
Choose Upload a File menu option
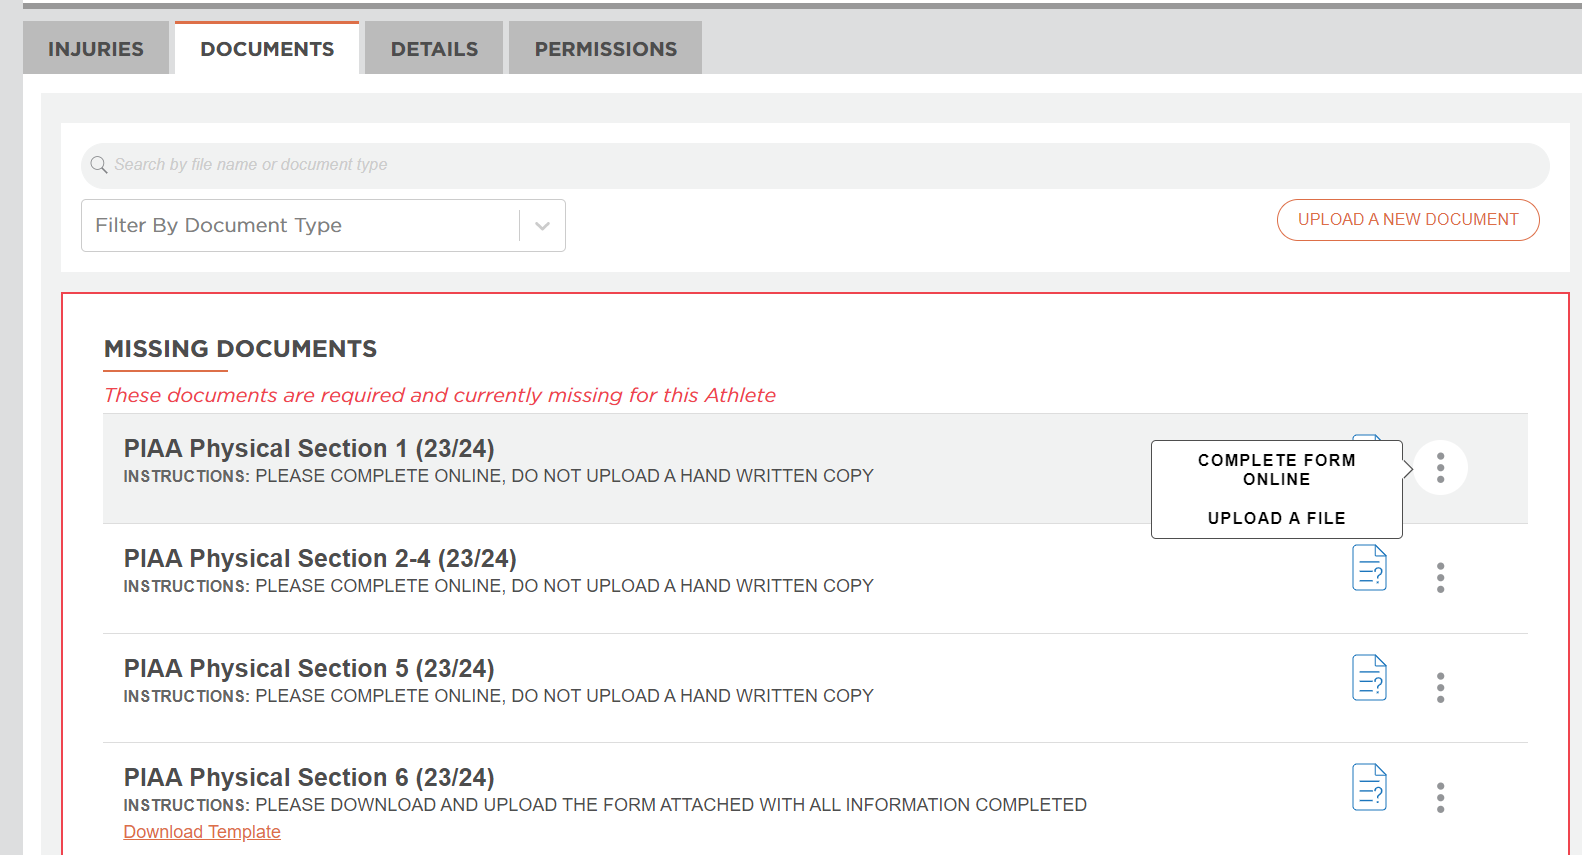pyautogui.click(x=1277, y=518)
